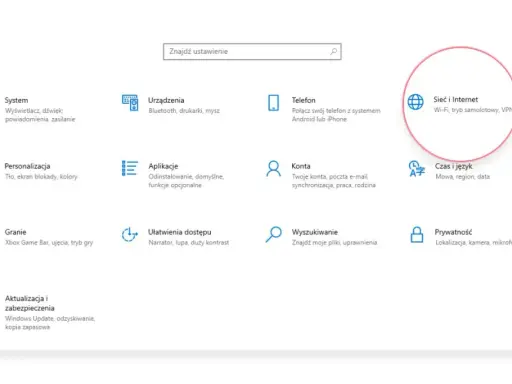
Task: Open Wyszukiwanie settings title
Action: coord(315,232)
